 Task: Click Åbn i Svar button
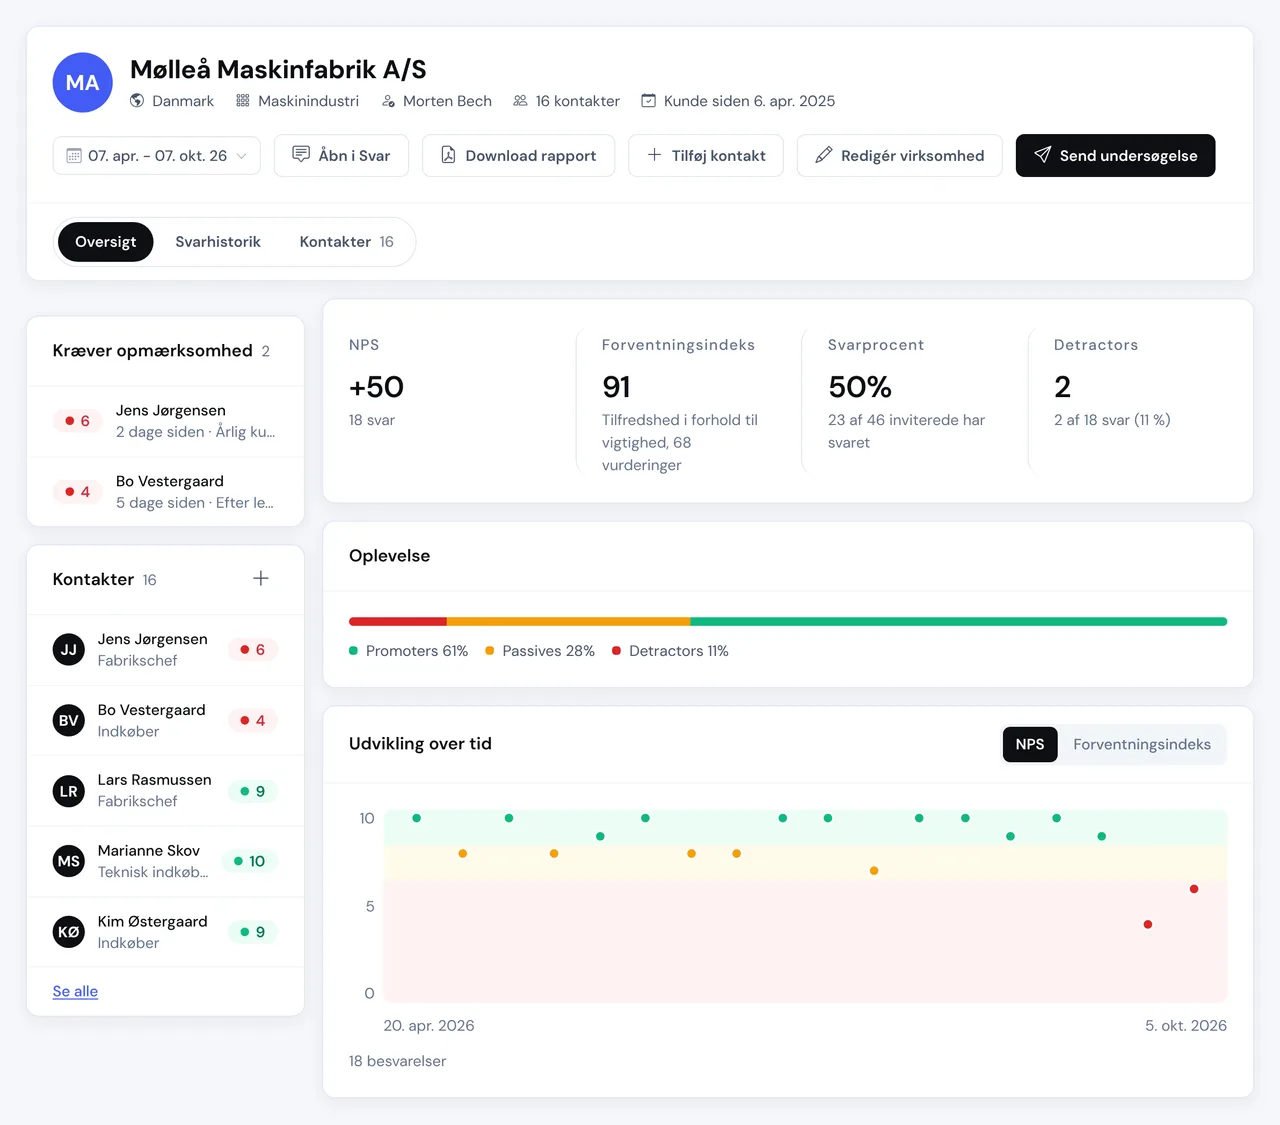342,156
